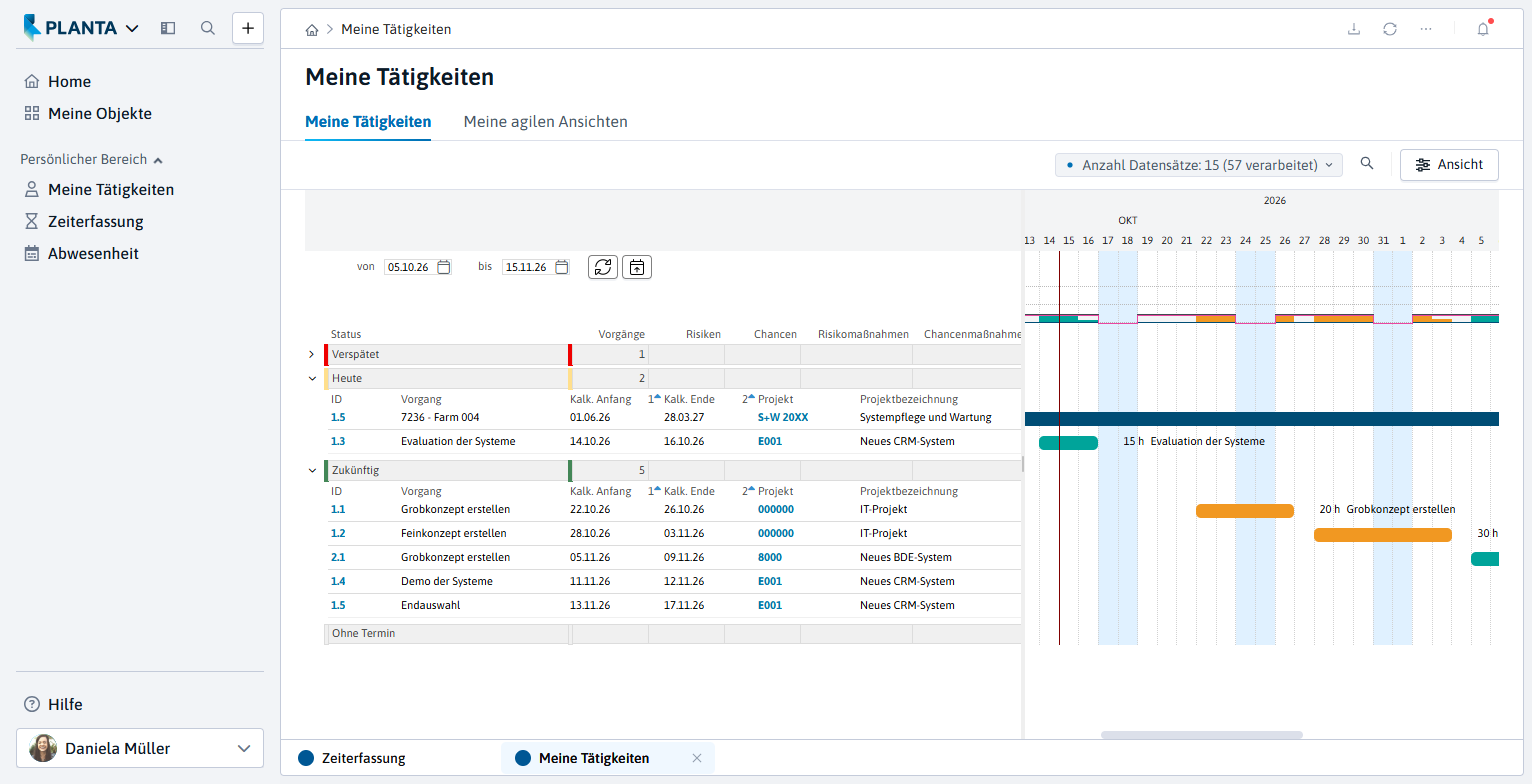The width and height of the screenshot is (1532, 784).
Task: Click the Gantt horizontal scrollbar thumb
Action: (x=1202, y=735)
